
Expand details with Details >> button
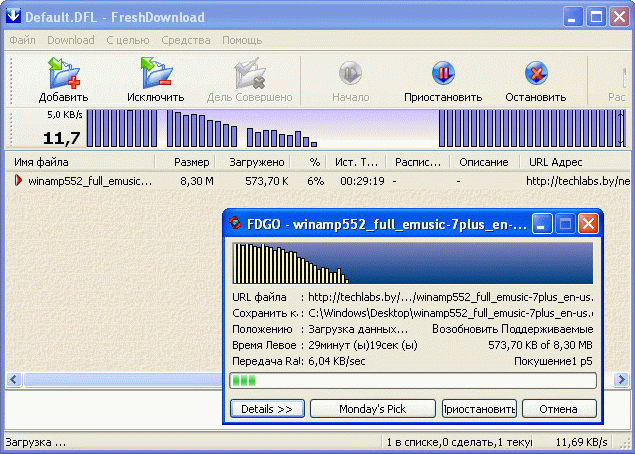pos(267,408)
